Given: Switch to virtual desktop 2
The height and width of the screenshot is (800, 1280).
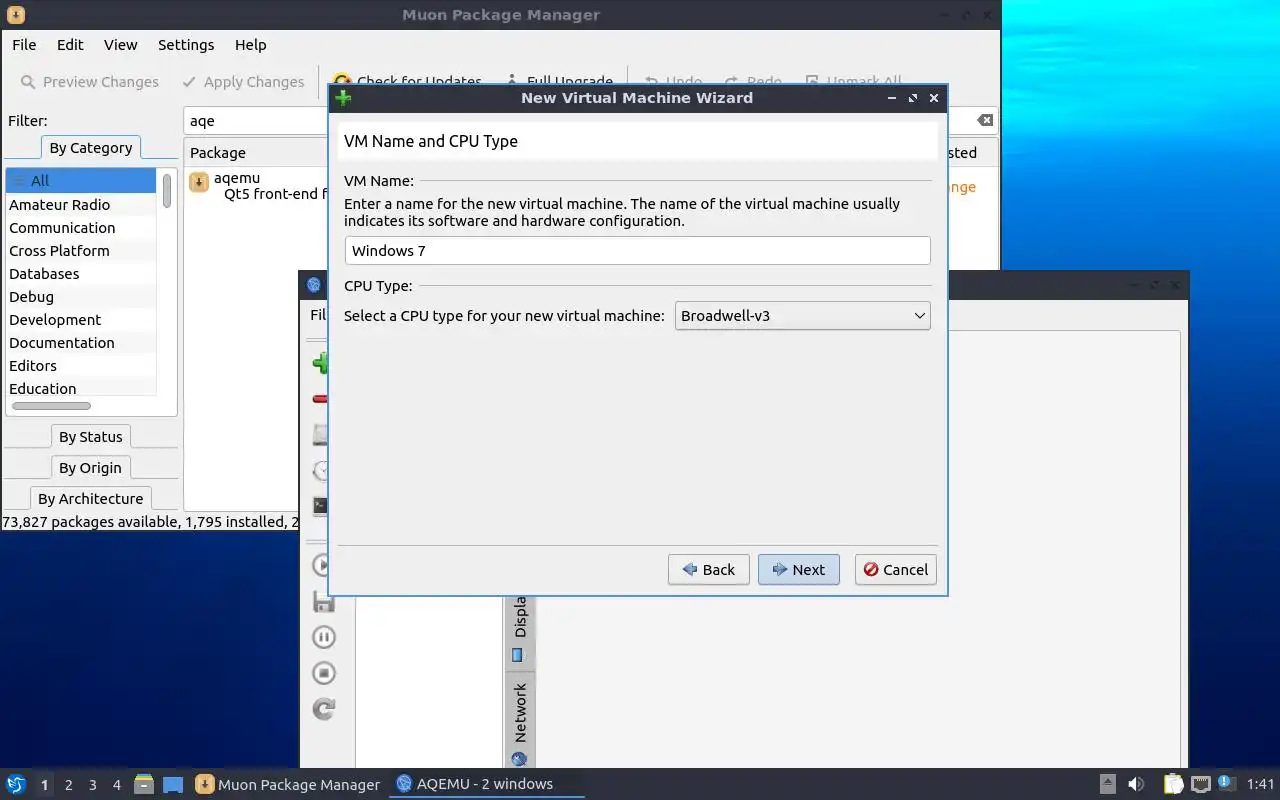Looking at the screenshot, I should pyautogui.click(x=69, y=785).
